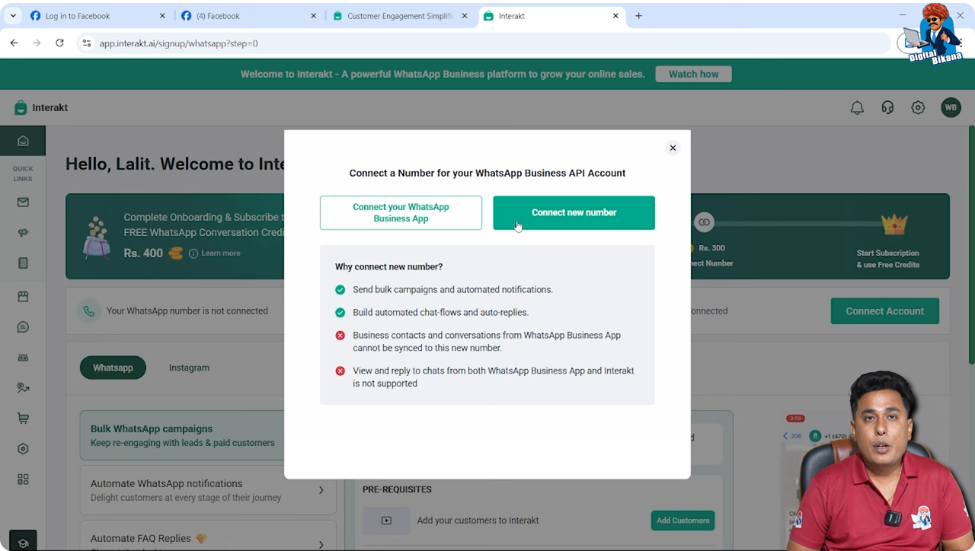Click 'Send bulk campaigns and automated notifications.' text

[x=452, y=290]
